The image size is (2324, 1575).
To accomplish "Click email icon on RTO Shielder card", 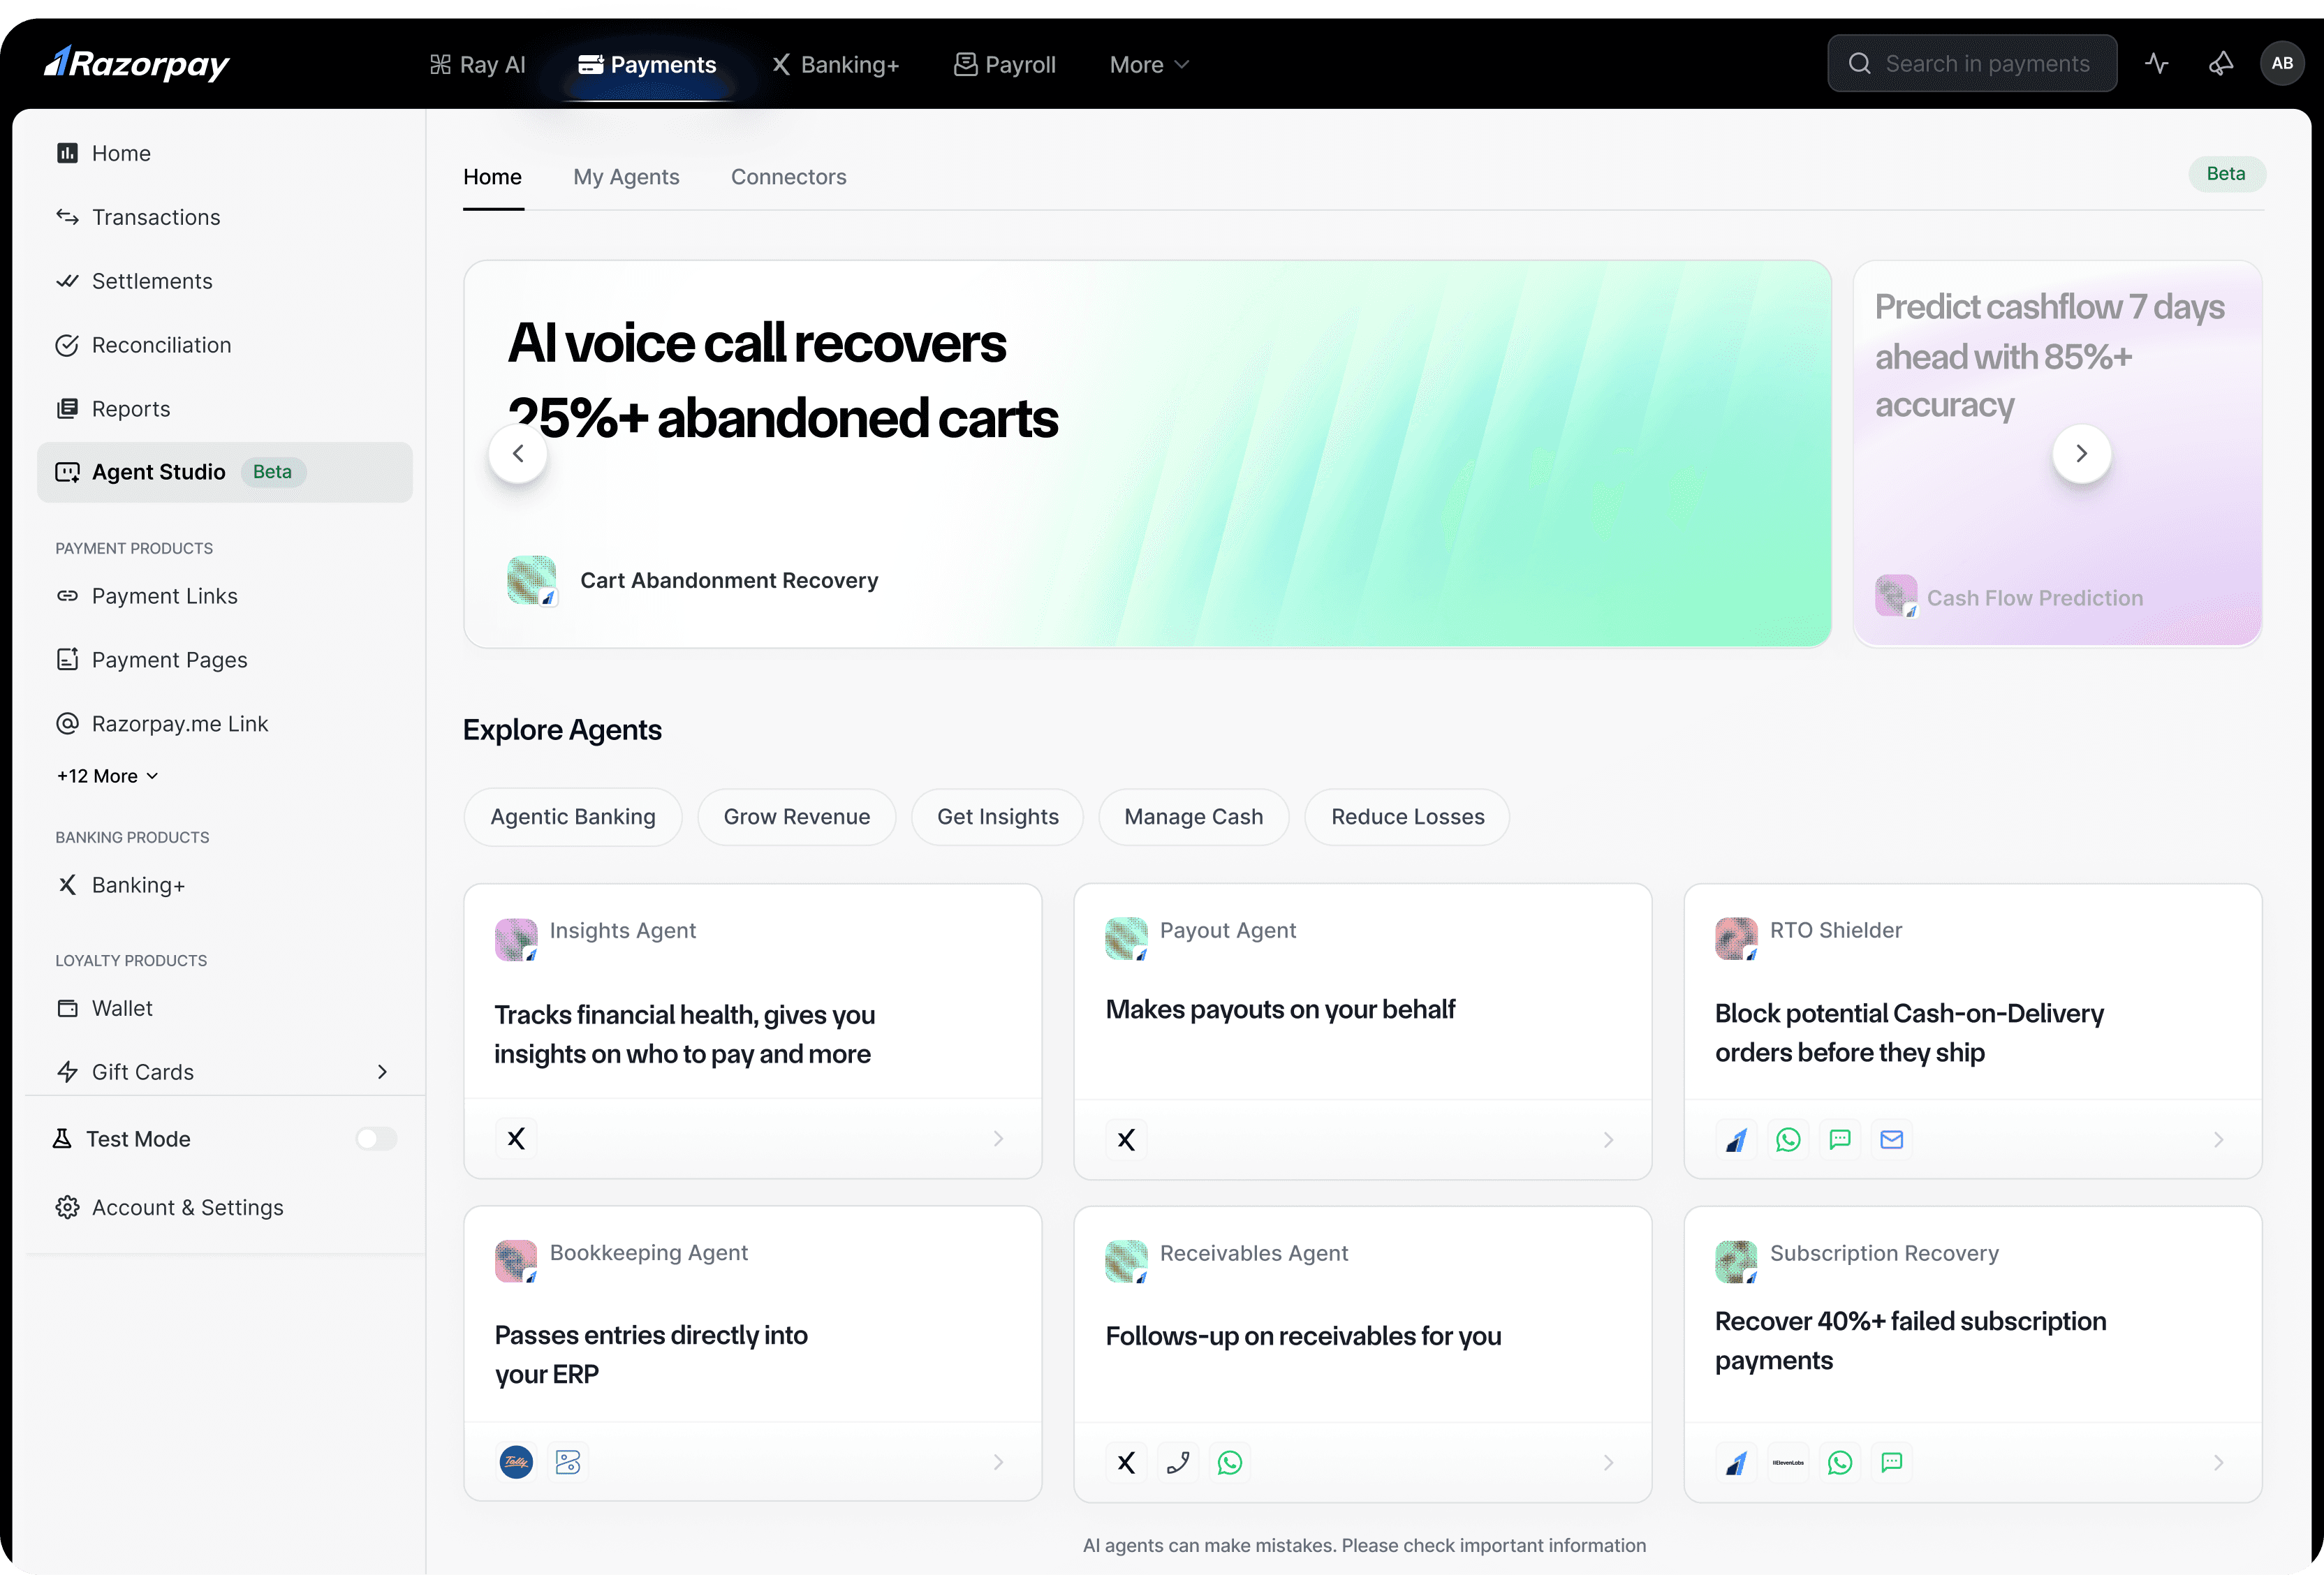I will 1891,1139.
